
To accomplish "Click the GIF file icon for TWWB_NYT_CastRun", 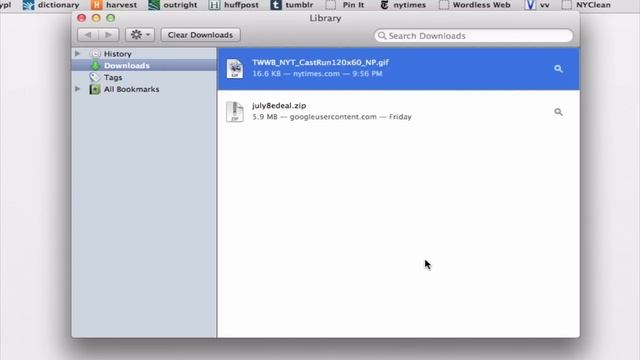I will (235, 68).
